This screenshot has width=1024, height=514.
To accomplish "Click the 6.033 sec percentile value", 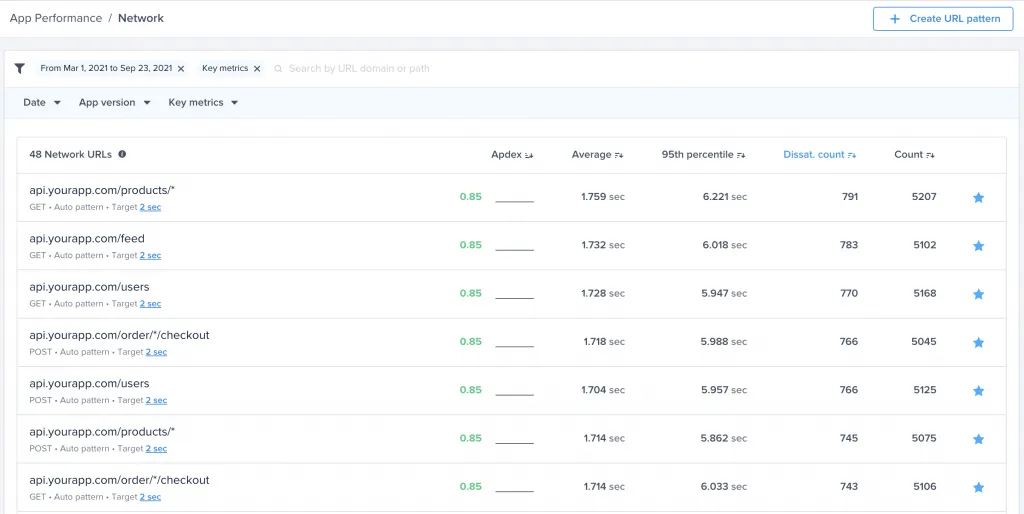I will point(724,487).
